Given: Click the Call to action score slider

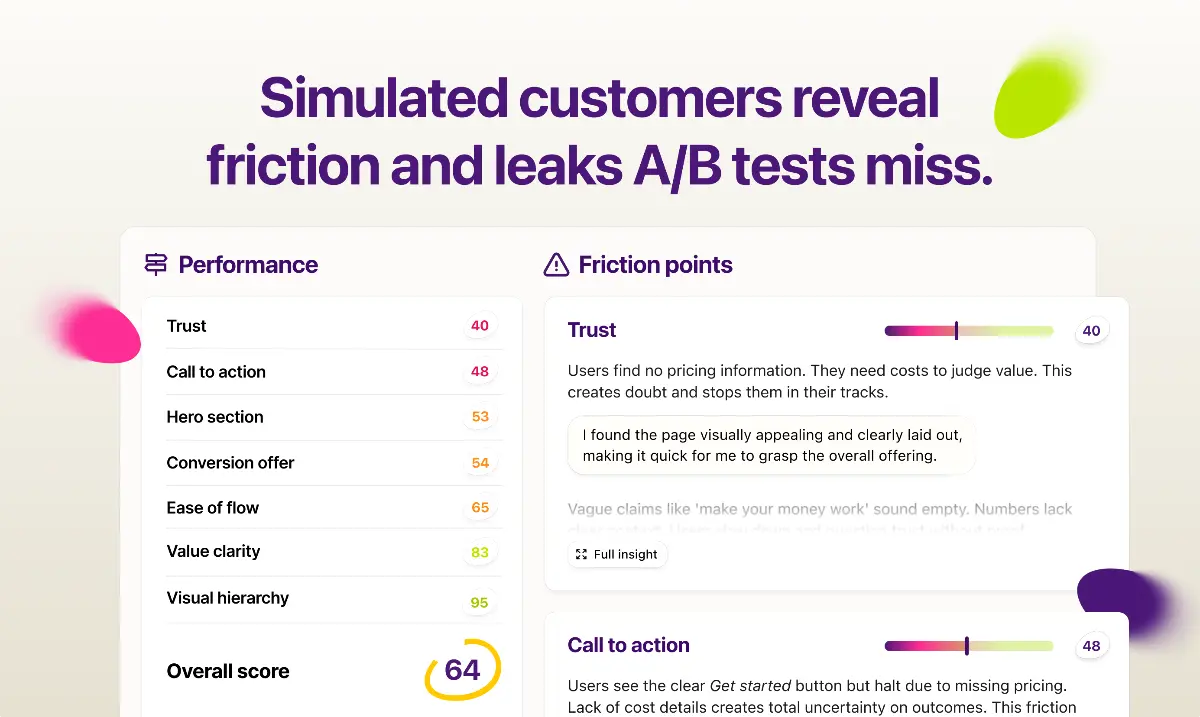Looking at the screenshot, I should [968, 646].
